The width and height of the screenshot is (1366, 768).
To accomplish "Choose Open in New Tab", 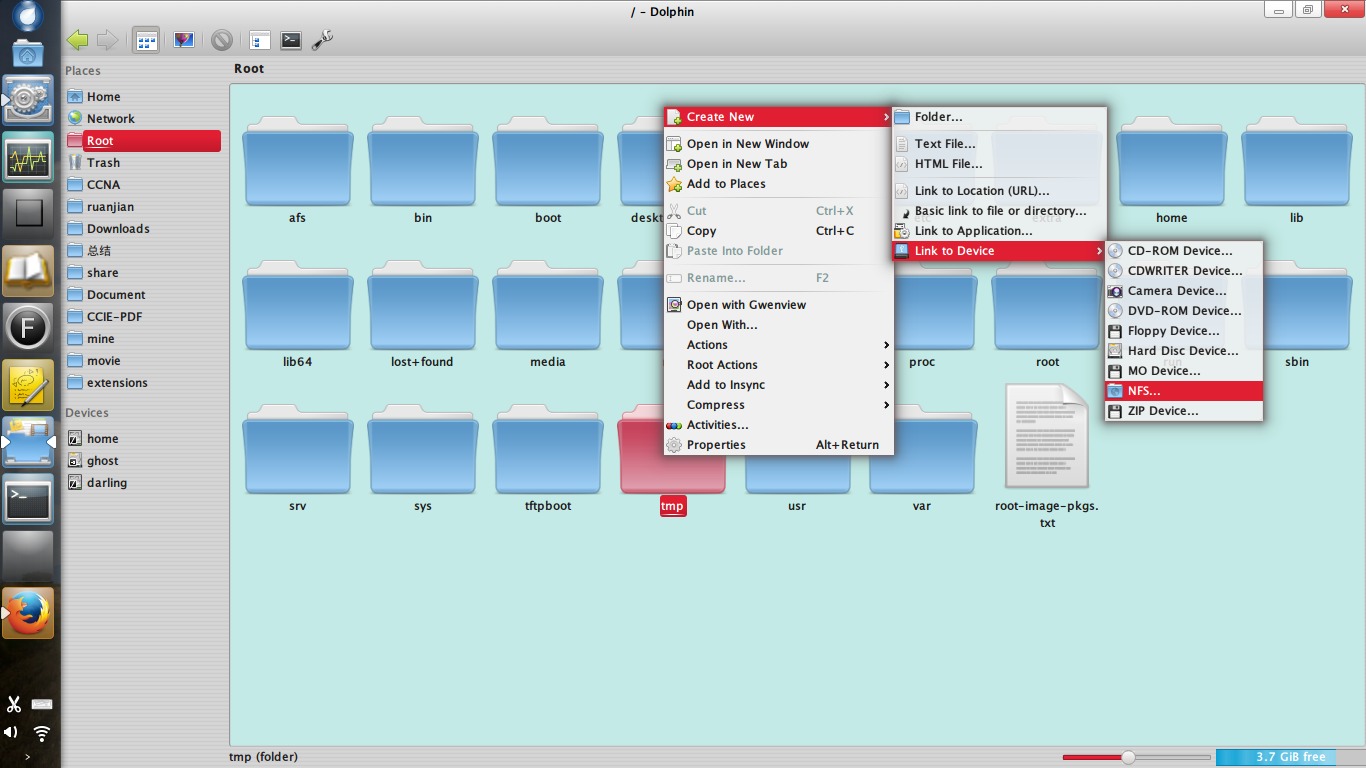I will coord(778,164).
